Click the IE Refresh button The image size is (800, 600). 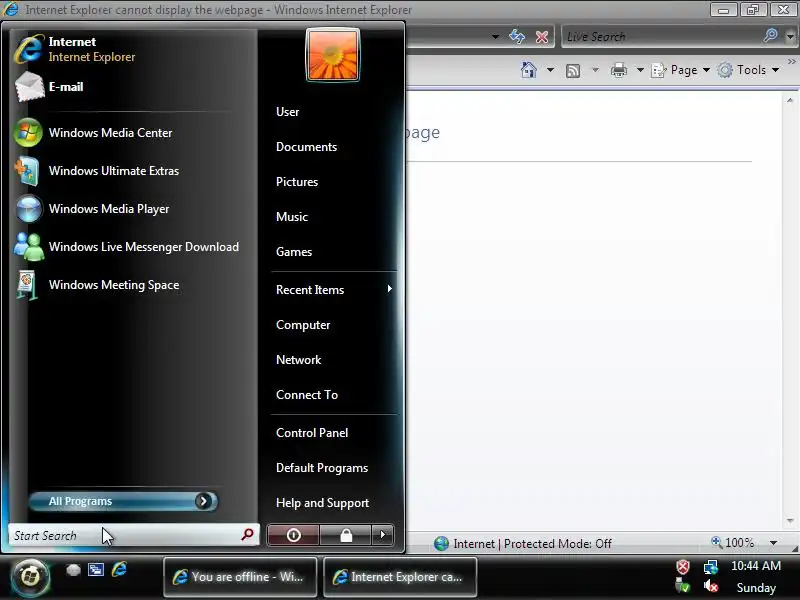(x=517, y=36)
